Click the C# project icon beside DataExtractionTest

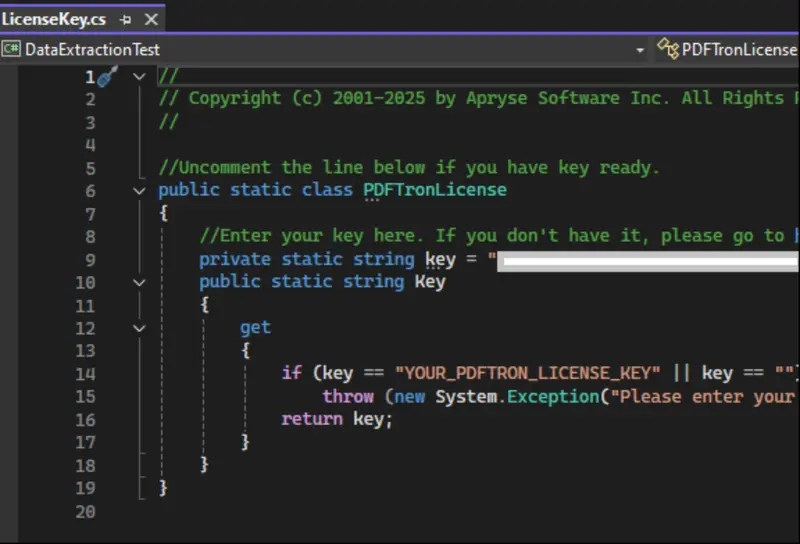click(x=11, y=49)
